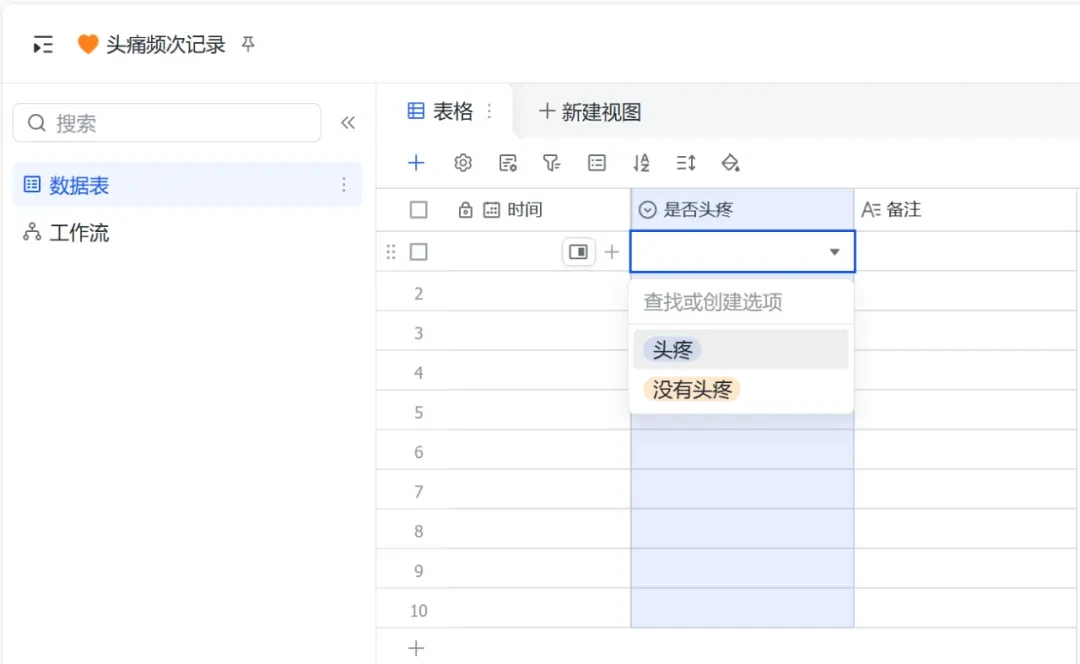Click the 备注 column header
The width and height of the screenshot is (1080, 664).
pos(966,209)
